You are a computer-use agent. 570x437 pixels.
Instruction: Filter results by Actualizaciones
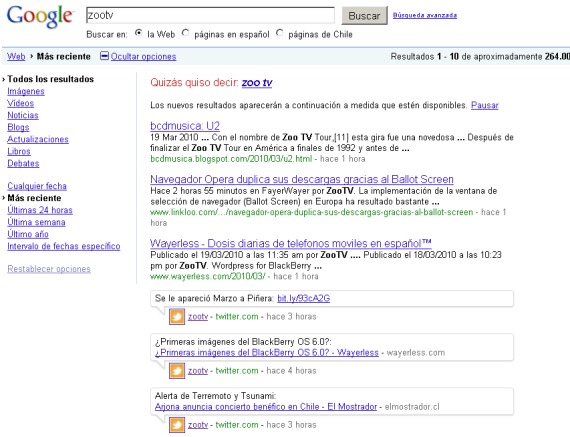pos(38,139)
